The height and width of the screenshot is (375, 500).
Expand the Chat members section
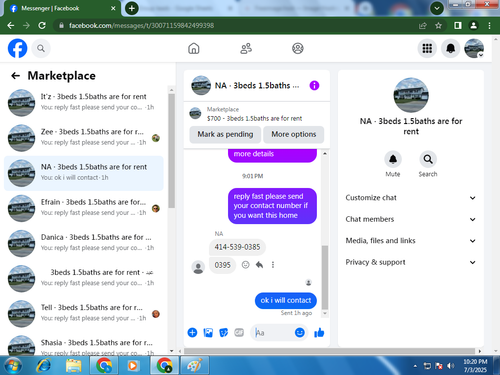point(411,219)
